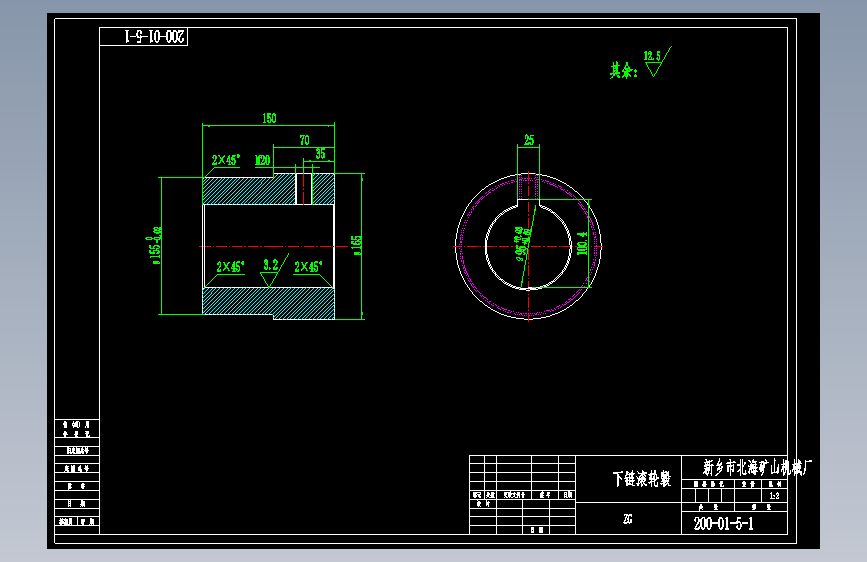
Task: Select the 100.4 keyway depth dimension
Action: coord(582,243)
